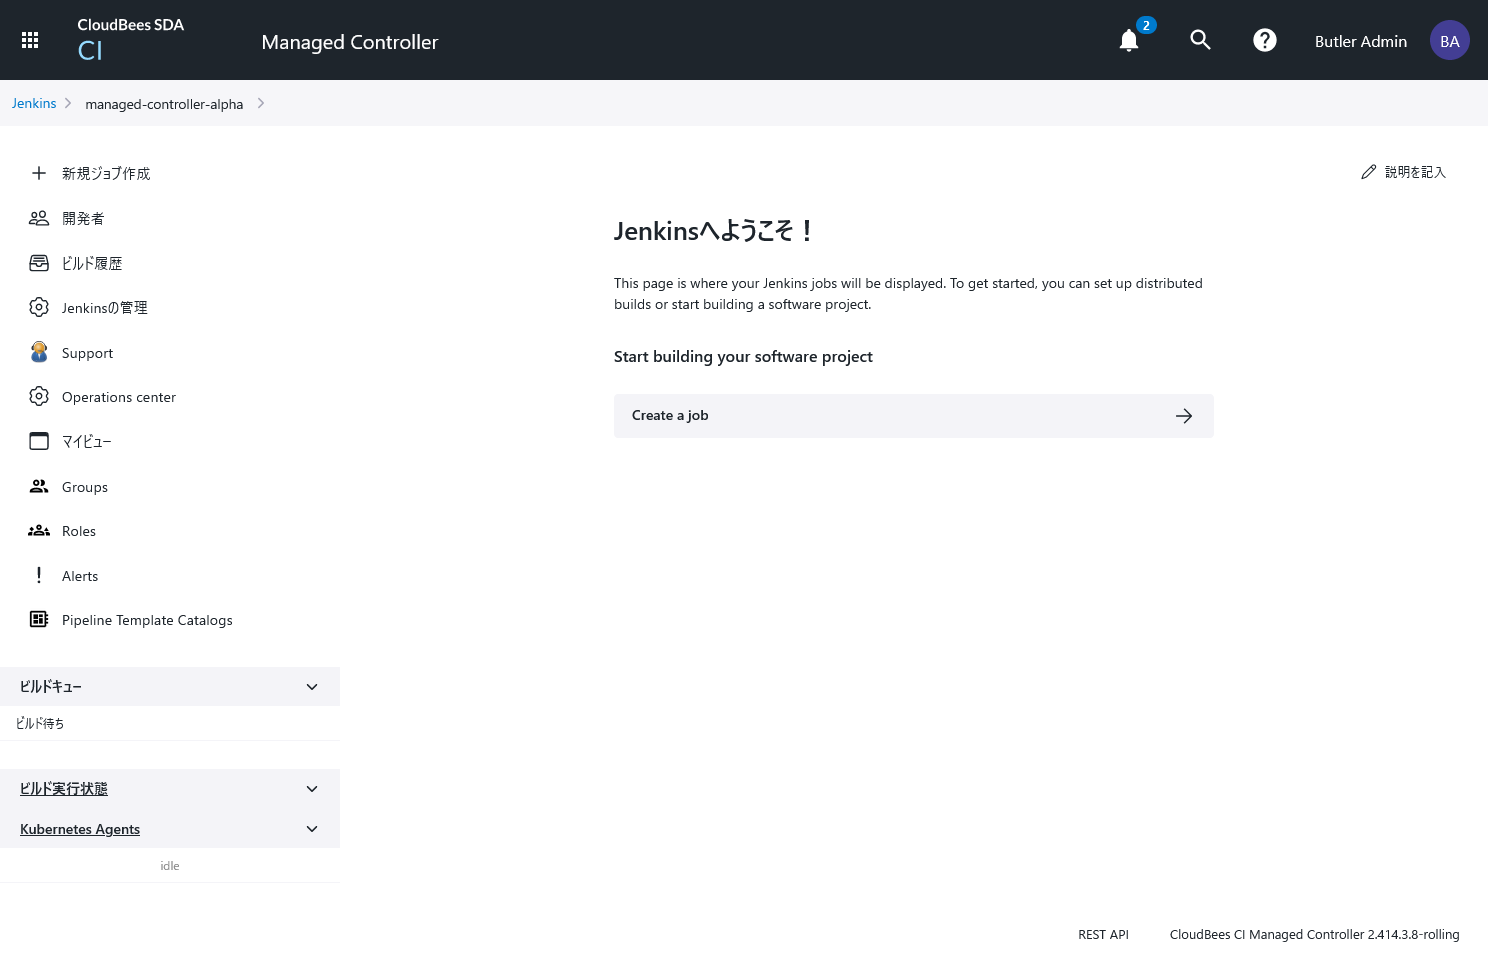
Task: Open the Jenkins breadcrumb link
Action: click(33, 103)
